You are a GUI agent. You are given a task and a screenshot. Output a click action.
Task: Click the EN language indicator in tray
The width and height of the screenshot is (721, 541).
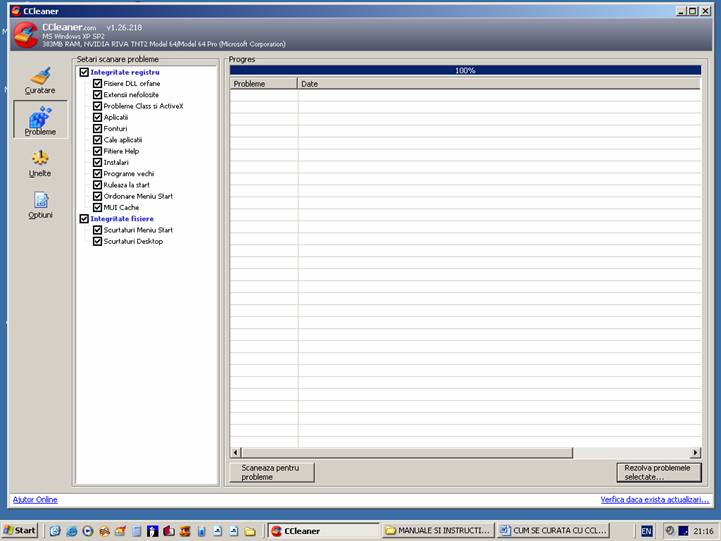coord(647,530)
